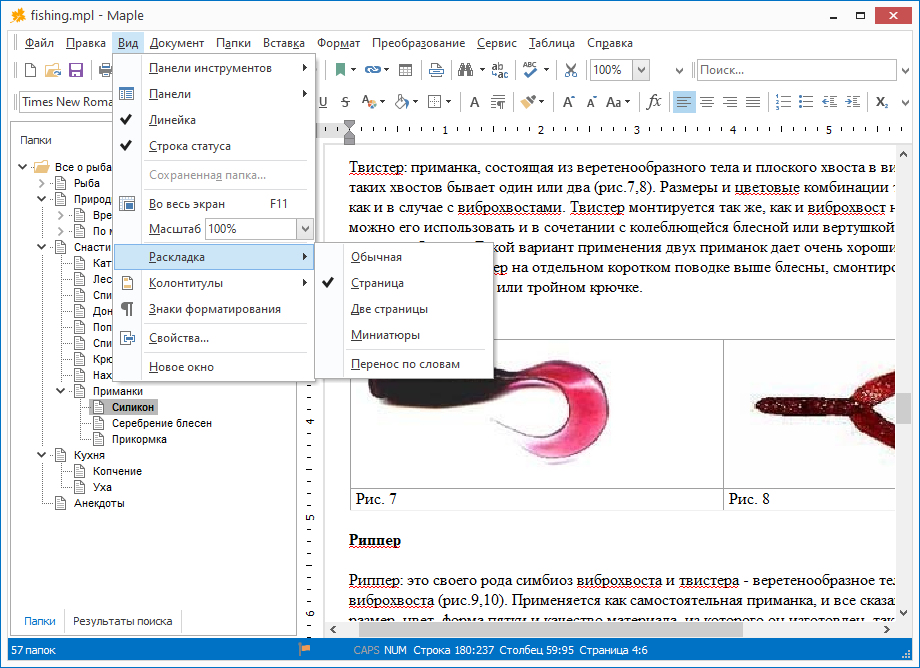Click the binoculars Find icon
Image resolution: width=920 pixels, height=668 pixels.
(465, 70)
